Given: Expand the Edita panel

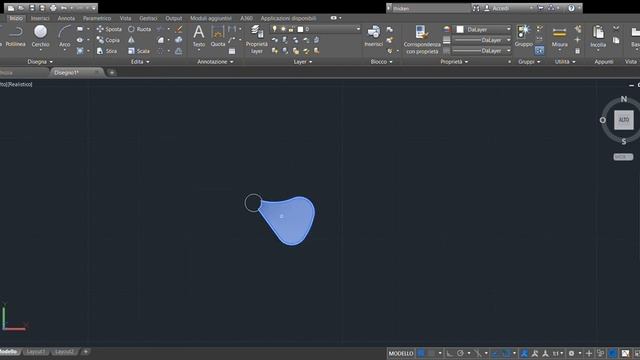Looking at the screenshot, I should click(x=140, y=62).
